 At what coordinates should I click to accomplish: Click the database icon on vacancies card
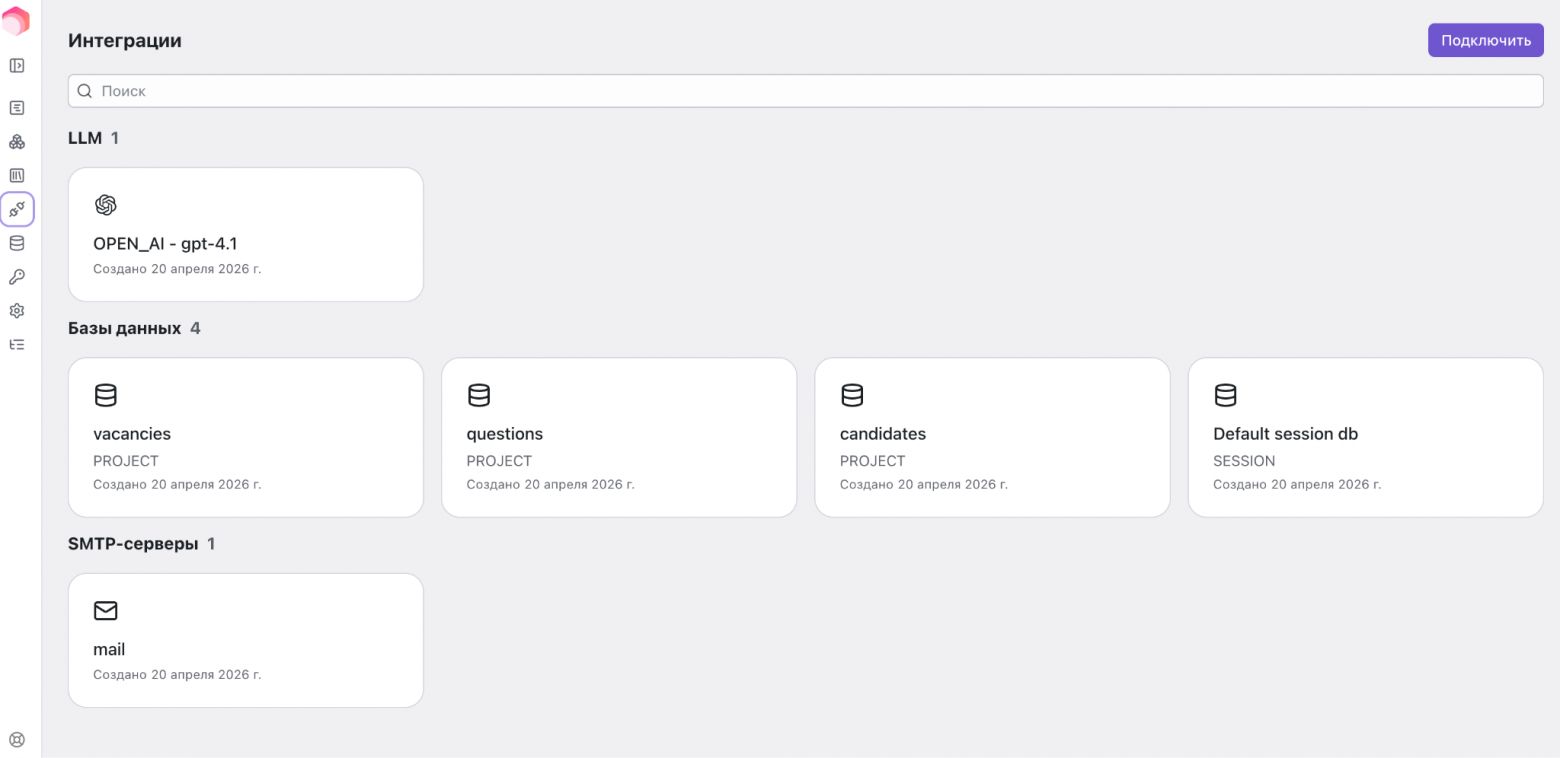[106, 395]
